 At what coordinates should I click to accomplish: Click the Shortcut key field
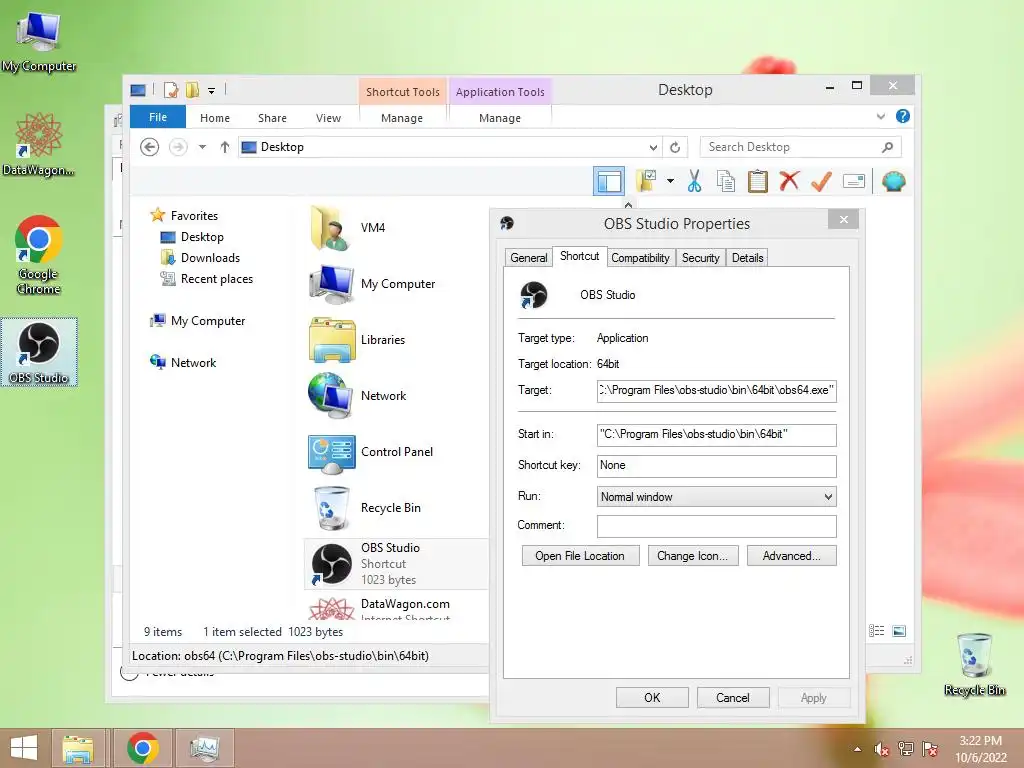[716, 466]
